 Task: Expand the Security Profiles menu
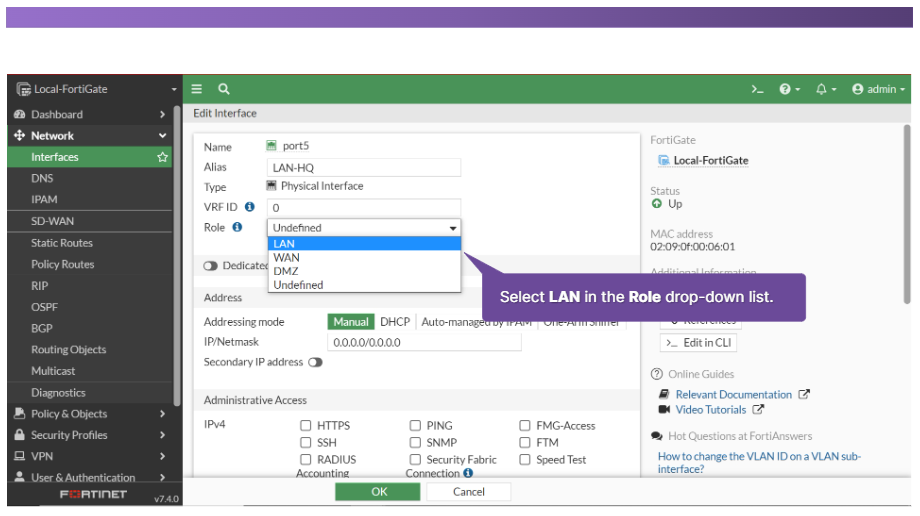[x=163, y=435]
